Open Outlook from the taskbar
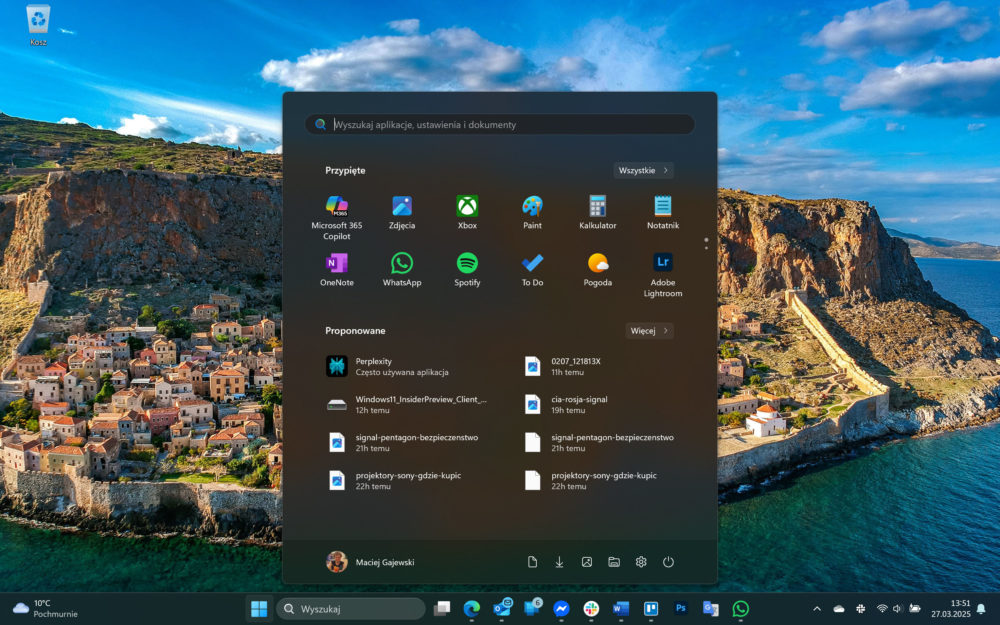This screenshot has width=1000, height=625. 502,609
